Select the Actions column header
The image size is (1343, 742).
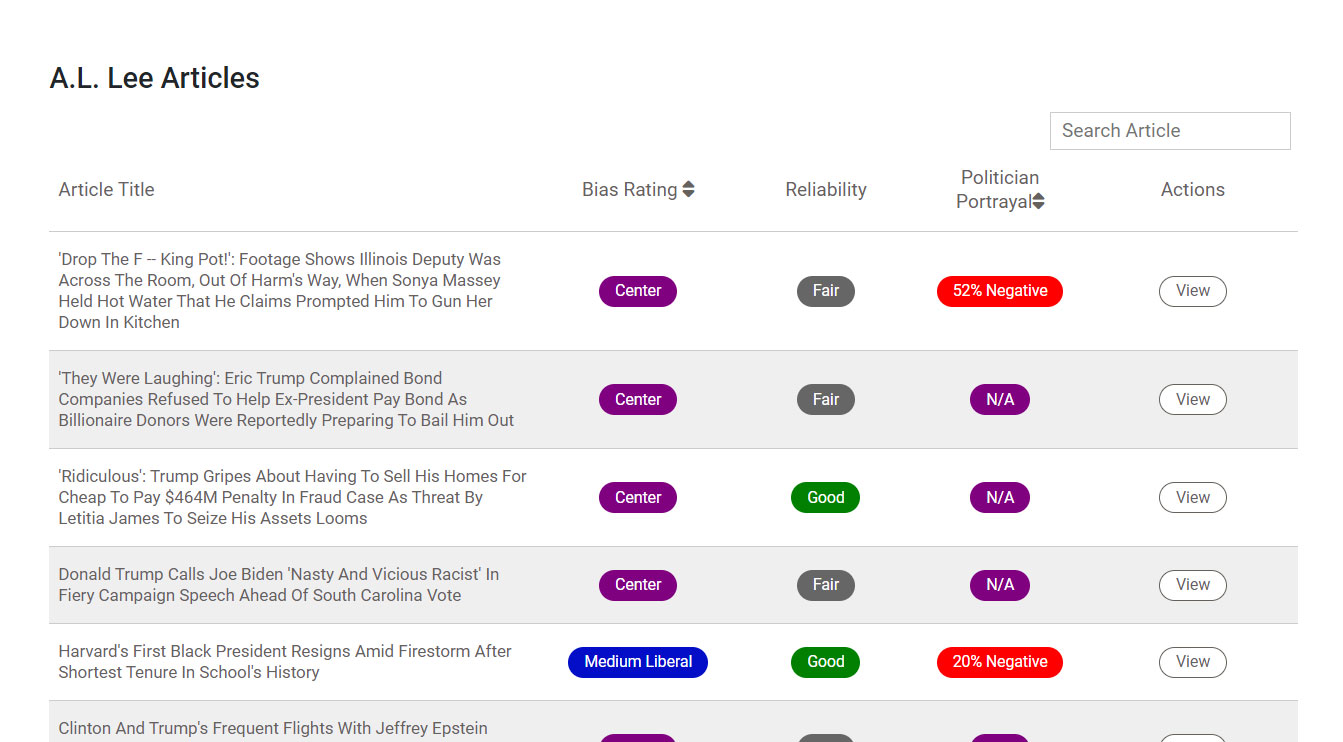point(1192,189)
